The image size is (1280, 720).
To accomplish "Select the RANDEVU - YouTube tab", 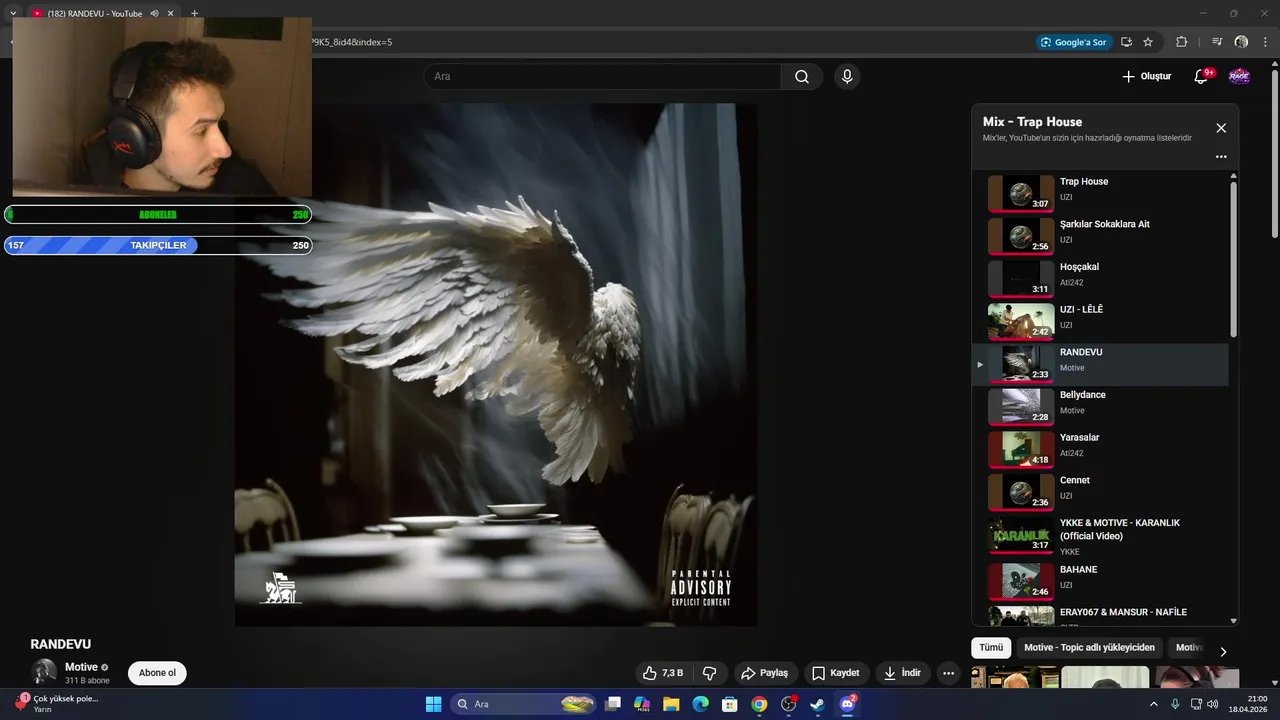I will pos(95,14).
